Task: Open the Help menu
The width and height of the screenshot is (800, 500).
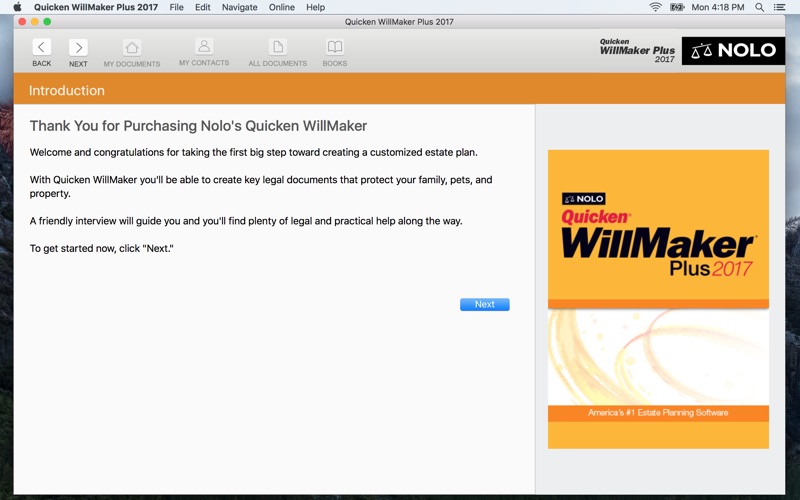Action: coord(315,7)
